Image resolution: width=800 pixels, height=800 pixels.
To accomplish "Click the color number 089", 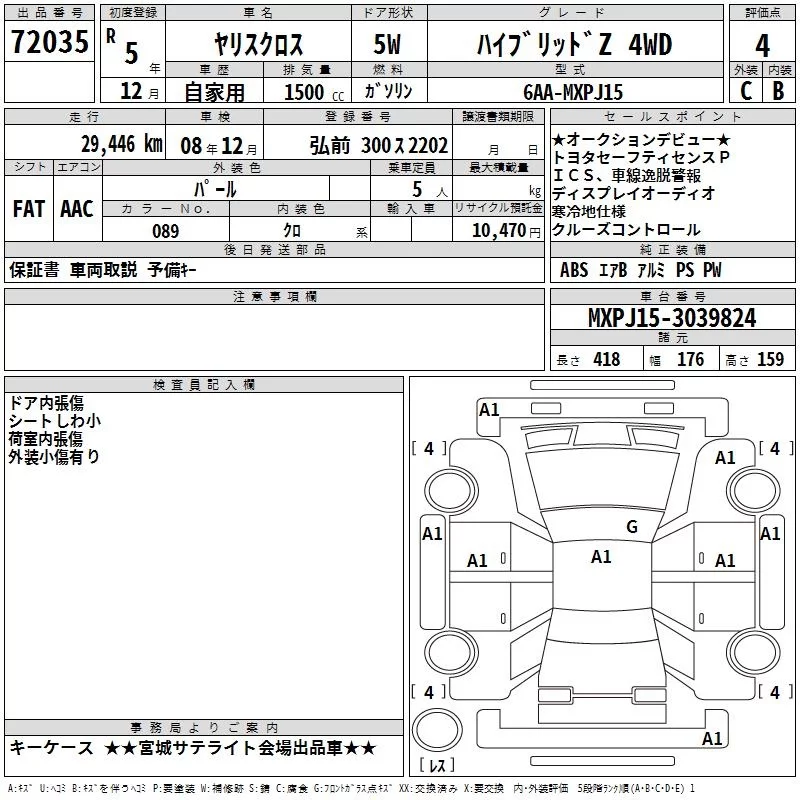I will coord(166,231).
